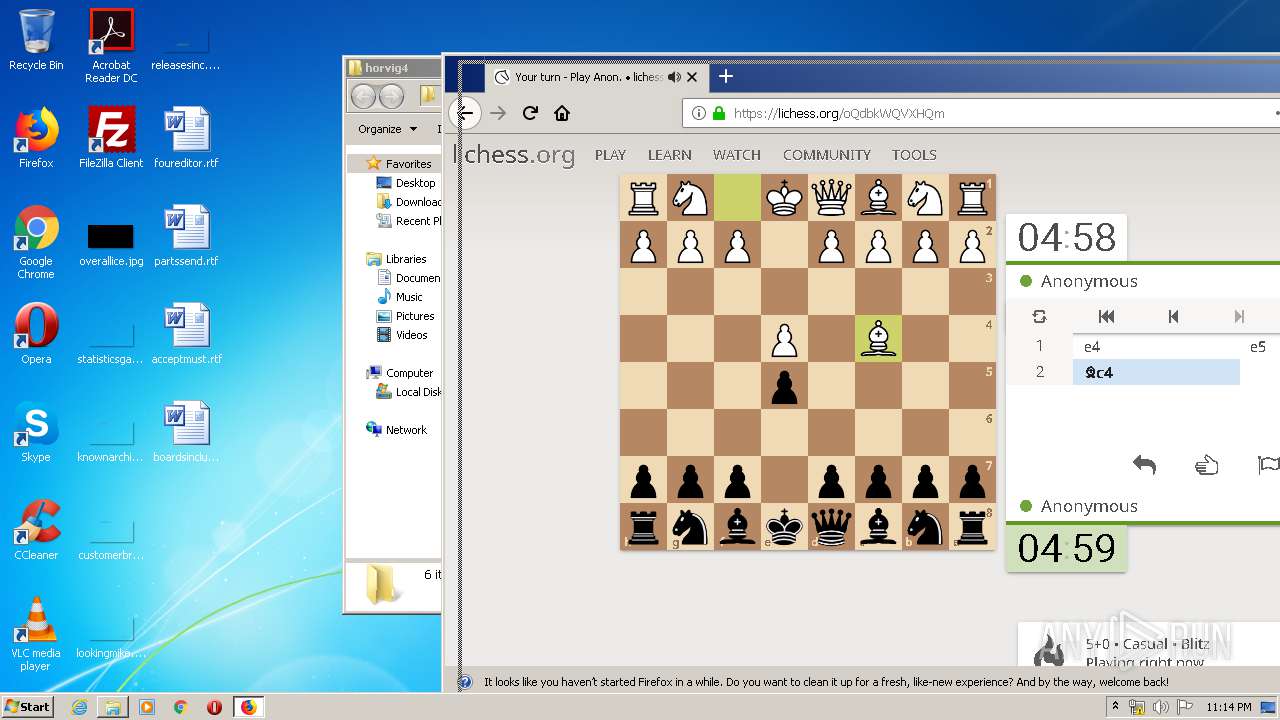Click the browser back arrow button

tap(466, 113)
